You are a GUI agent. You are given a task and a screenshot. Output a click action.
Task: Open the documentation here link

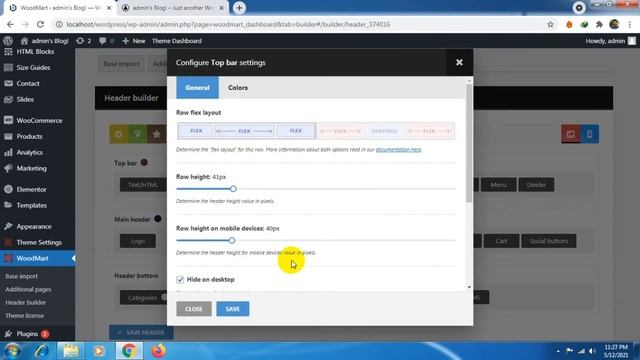pos(398,150)
